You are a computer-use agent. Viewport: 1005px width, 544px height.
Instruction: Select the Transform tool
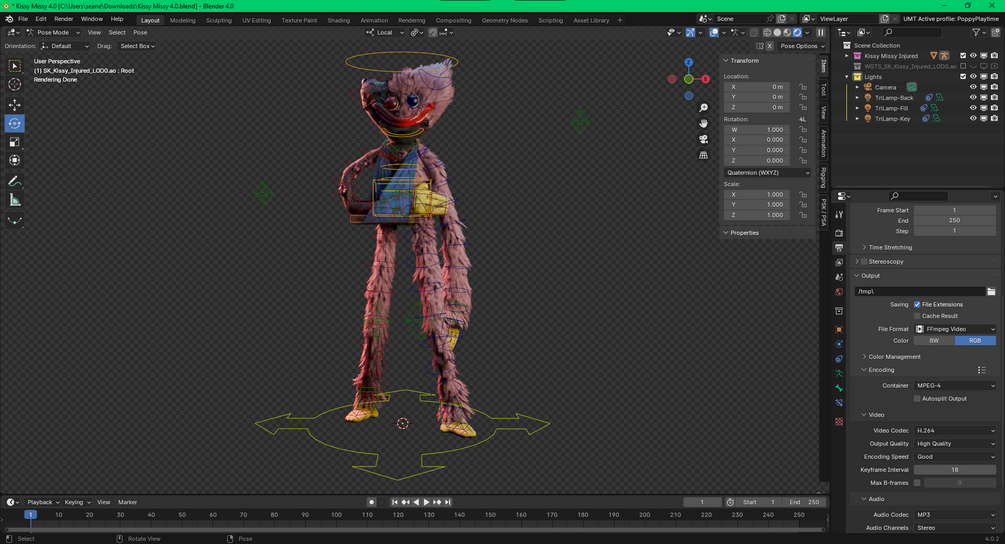click(x=14, y=160)
